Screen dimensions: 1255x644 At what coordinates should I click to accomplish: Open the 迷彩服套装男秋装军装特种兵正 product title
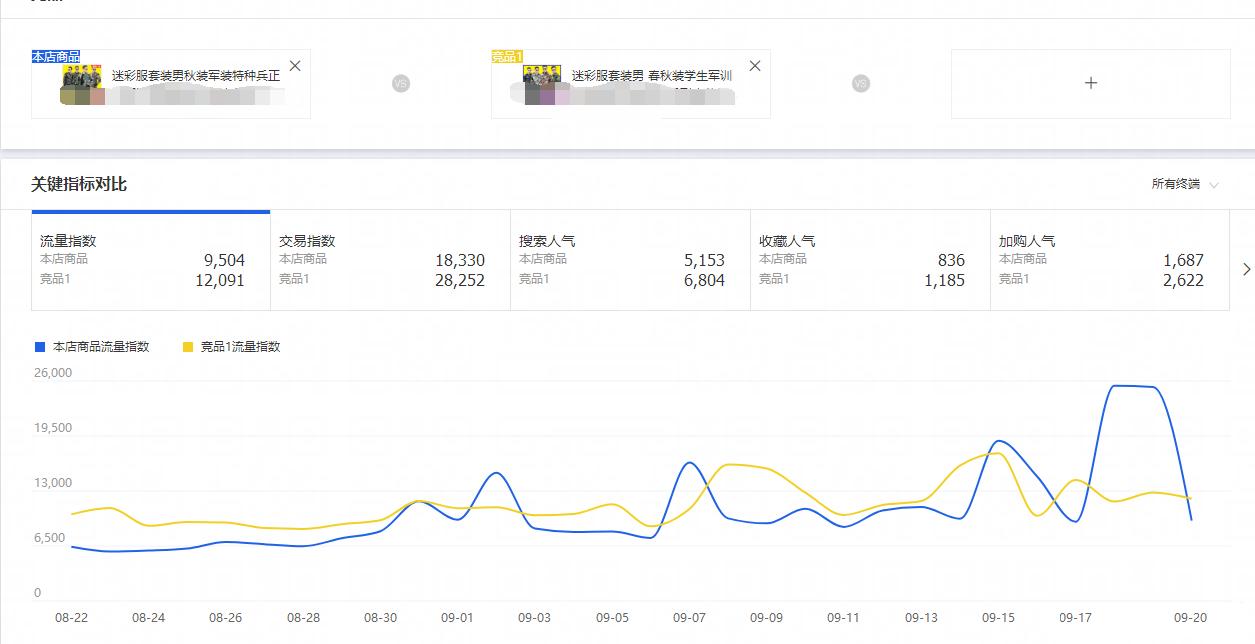tap(196, 76)
